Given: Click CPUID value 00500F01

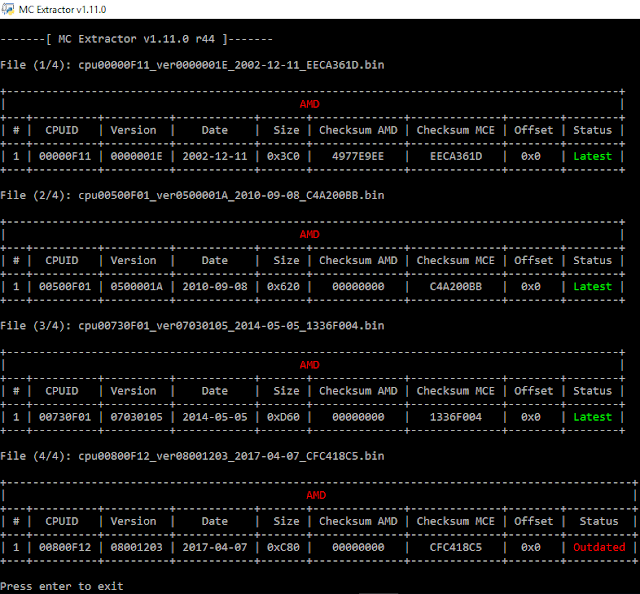Looking at the screenshot, I should 65,287.
